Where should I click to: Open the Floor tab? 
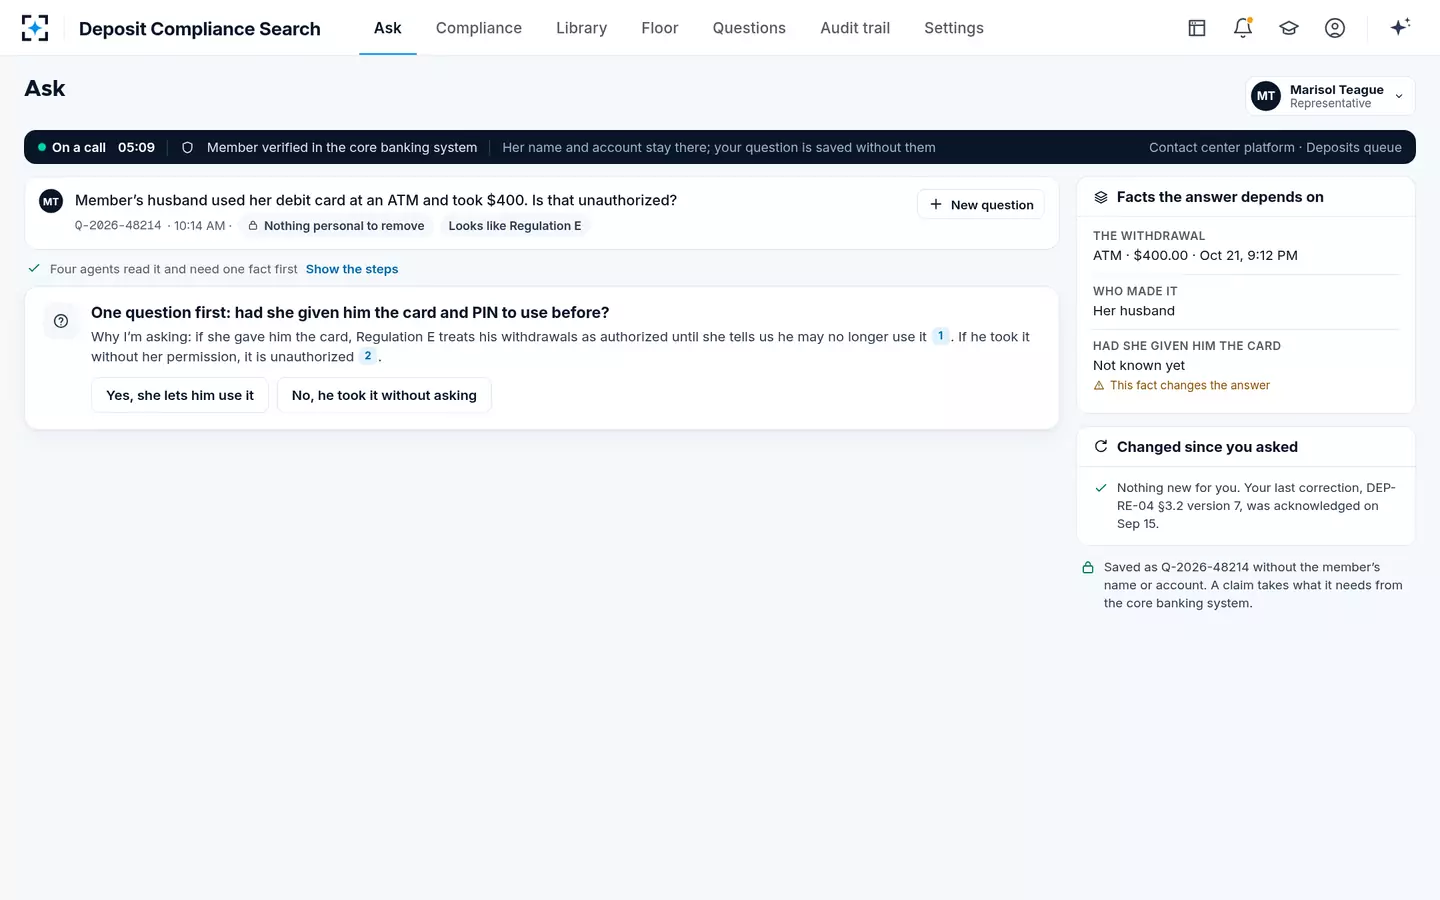(660, 28)
